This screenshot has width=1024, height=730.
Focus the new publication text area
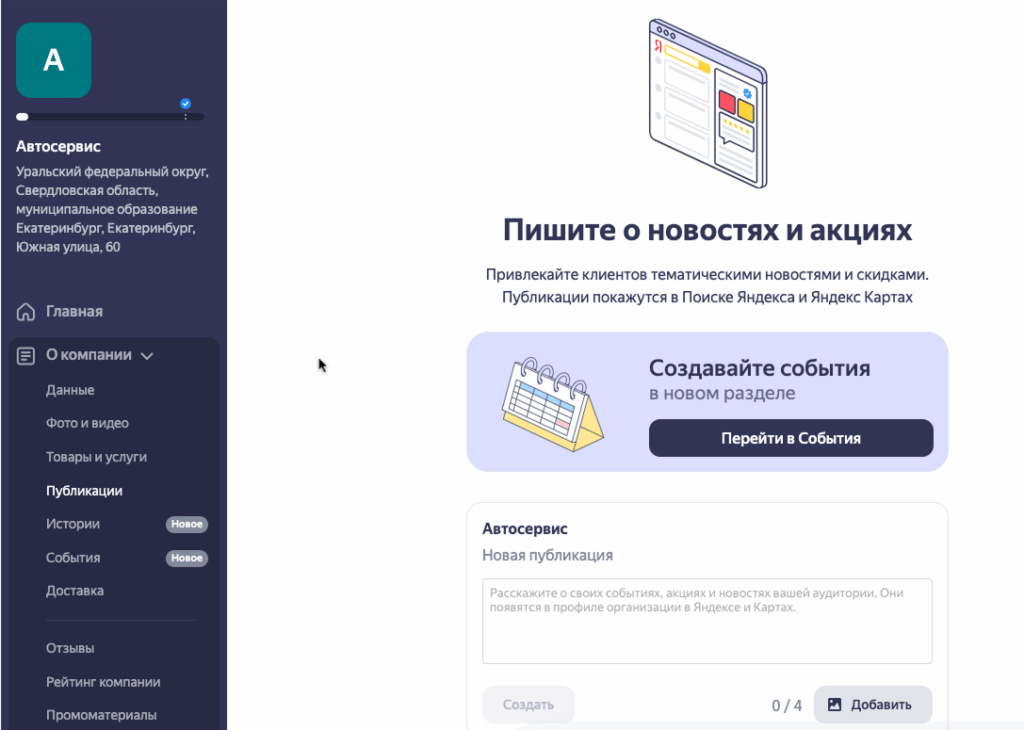click(x=707, y=621)
